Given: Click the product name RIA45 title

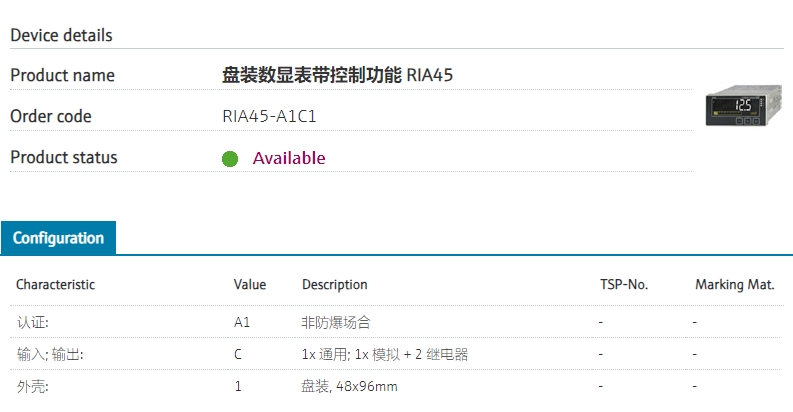Looking at the screenshot, I should point(338,75).
